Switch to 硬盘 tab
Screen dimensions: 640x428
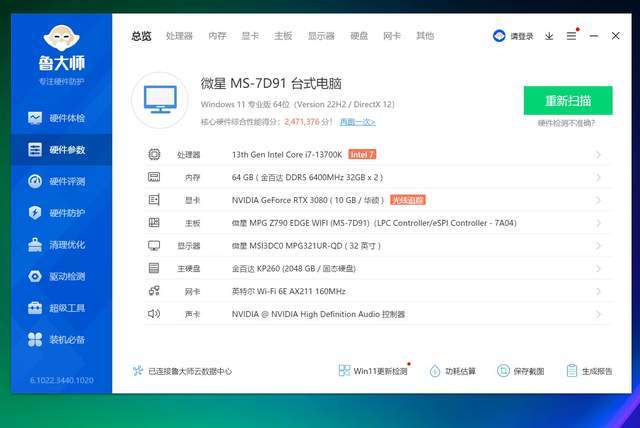(359, 36)
